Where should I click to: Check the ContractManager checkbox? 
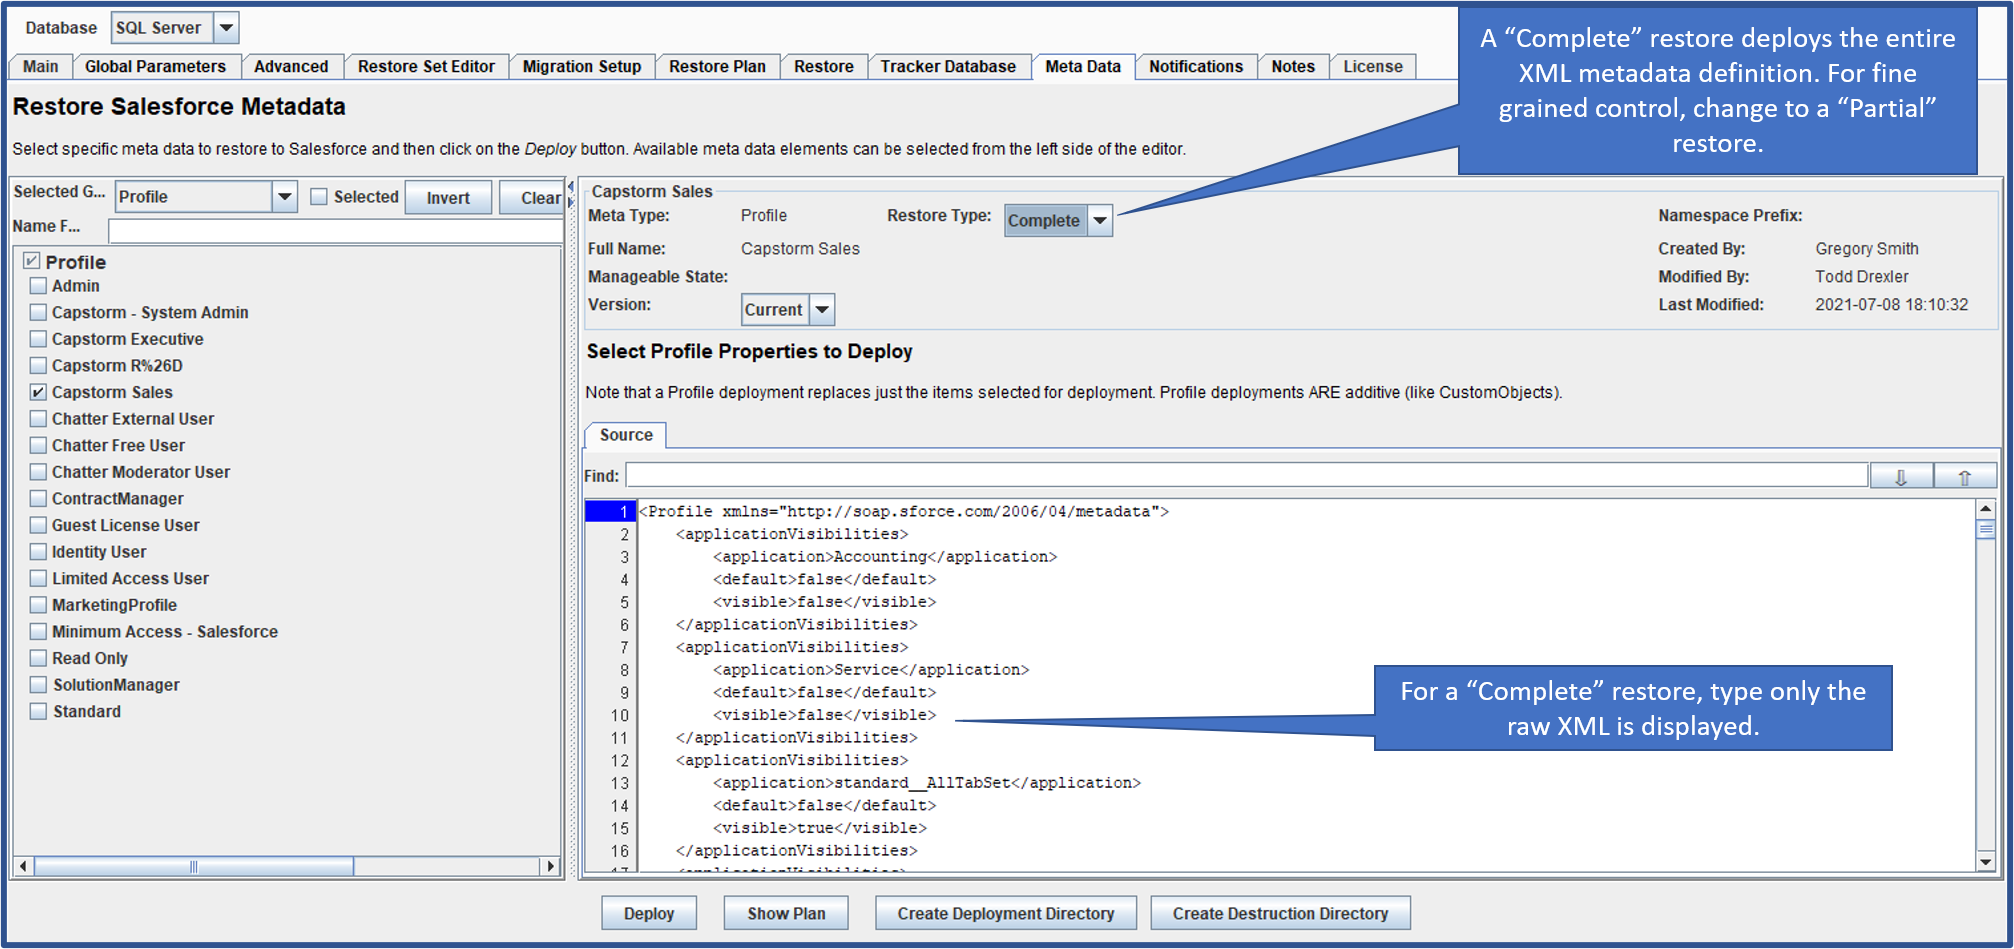(38, 498)
